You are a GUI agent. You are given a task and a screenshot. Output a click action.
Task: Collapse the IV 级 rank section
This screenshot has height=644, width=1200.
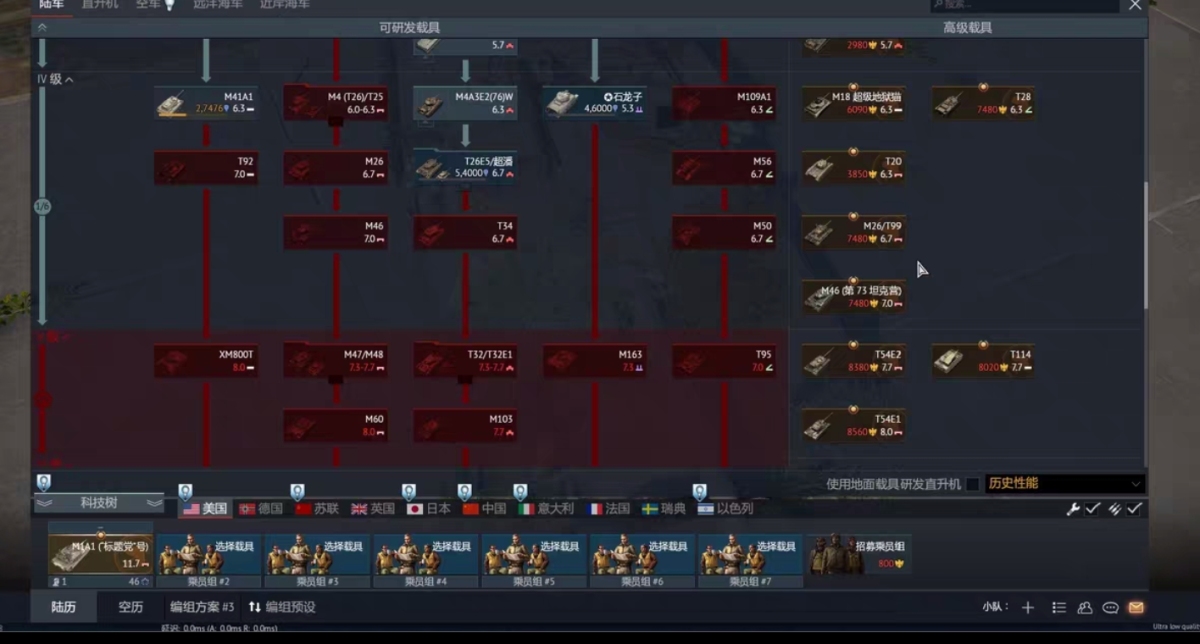(56, 78)
